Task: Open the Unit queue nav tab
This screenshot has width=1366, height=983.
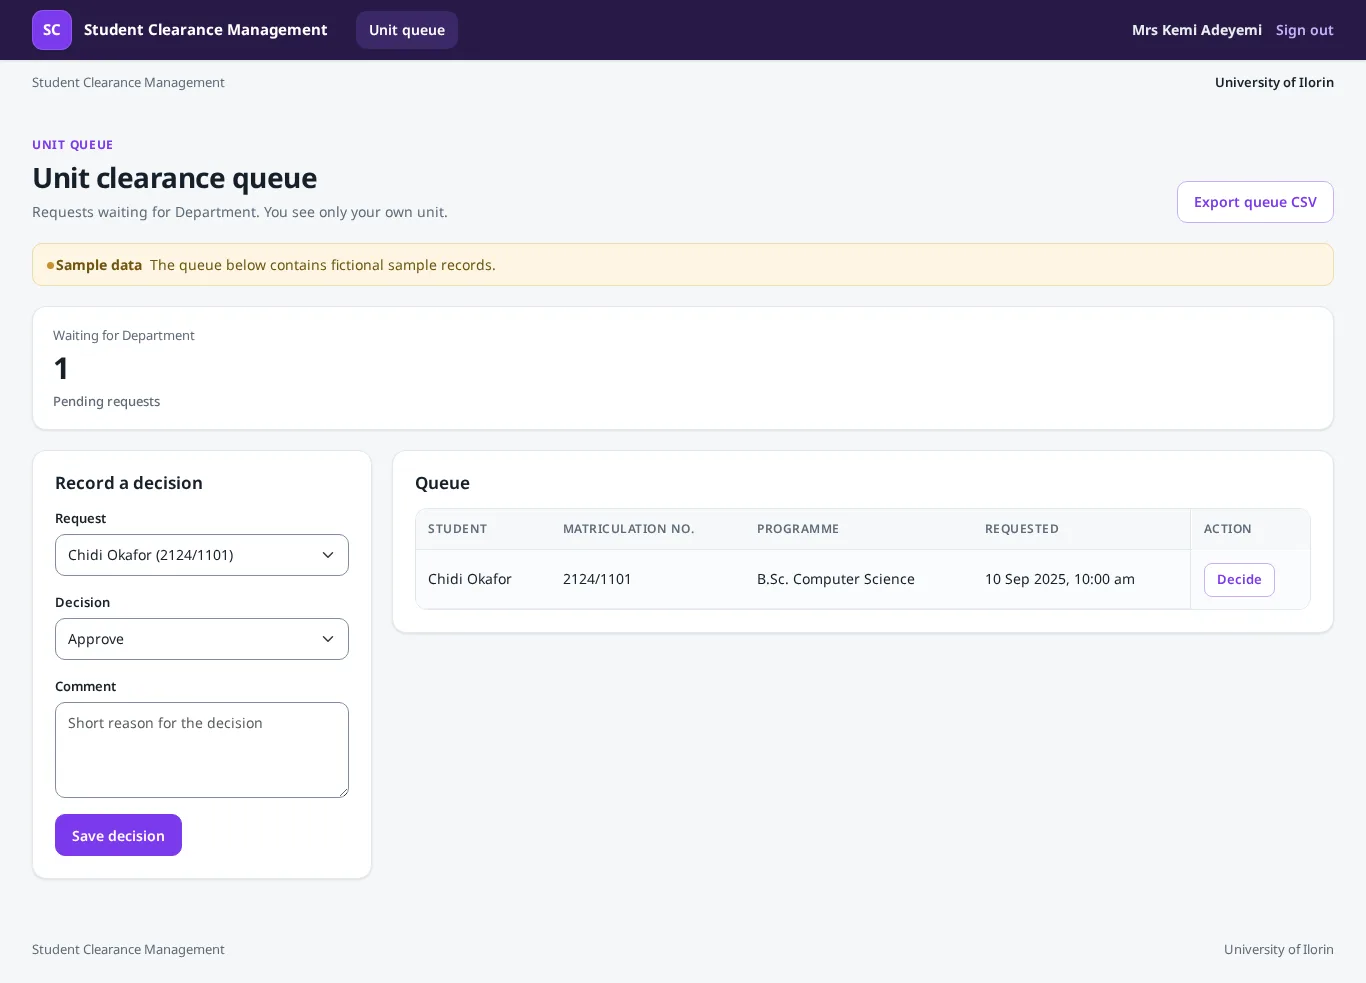Action: (x=407, y=30)
